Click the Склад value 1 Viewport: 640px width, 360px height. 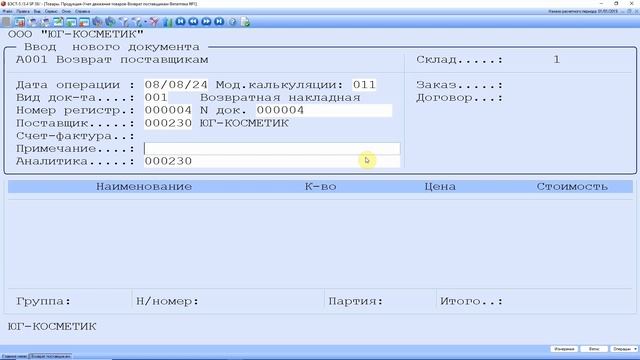(x=556, y=60)
